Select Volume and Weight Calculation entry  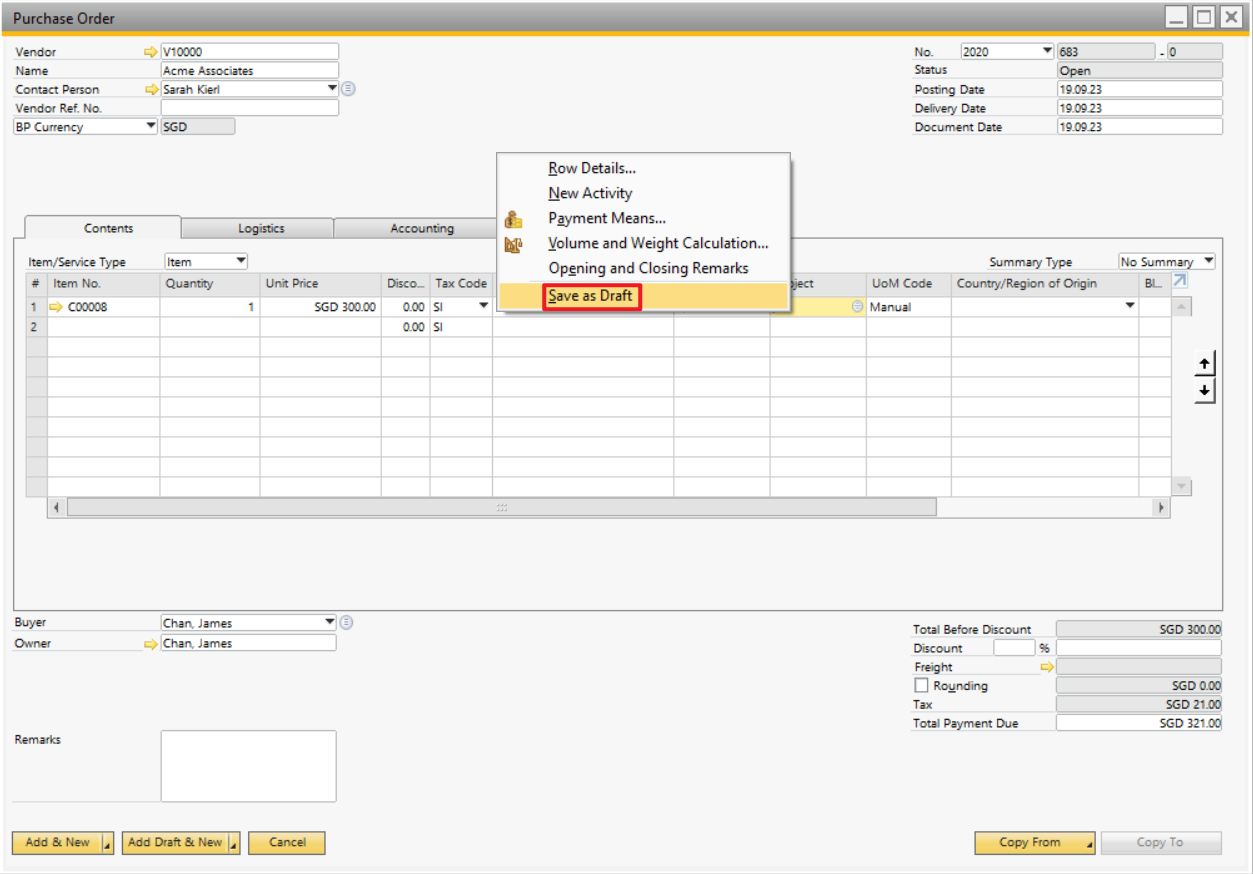658,244
